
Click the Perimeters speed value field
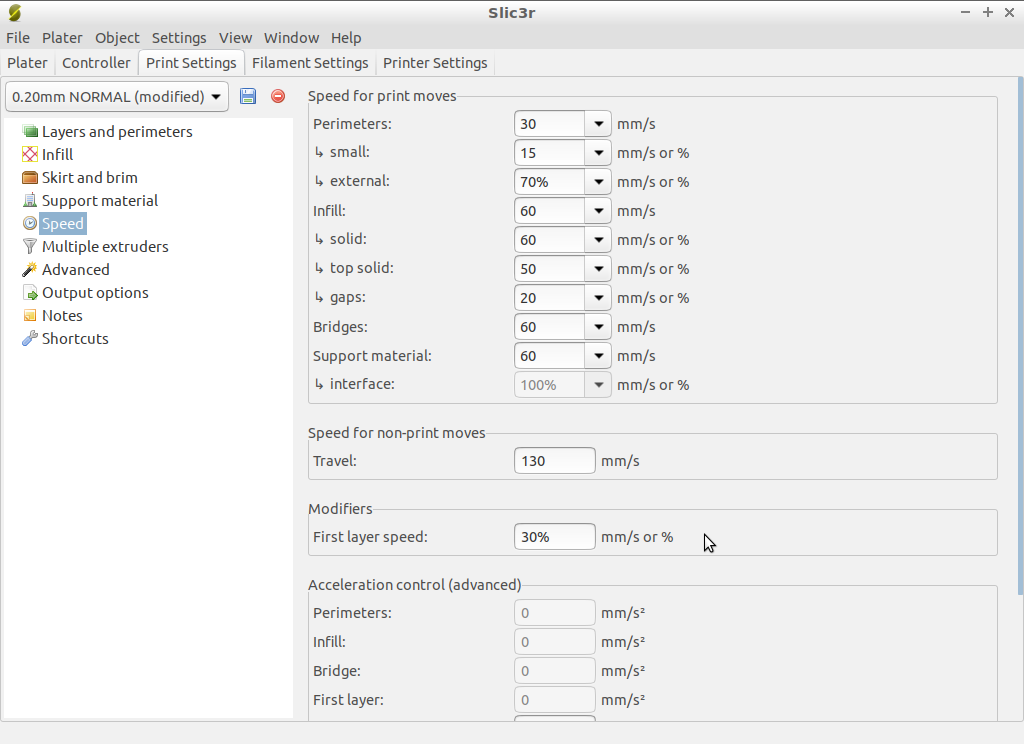pyautogui.click(x=549, y=124)
